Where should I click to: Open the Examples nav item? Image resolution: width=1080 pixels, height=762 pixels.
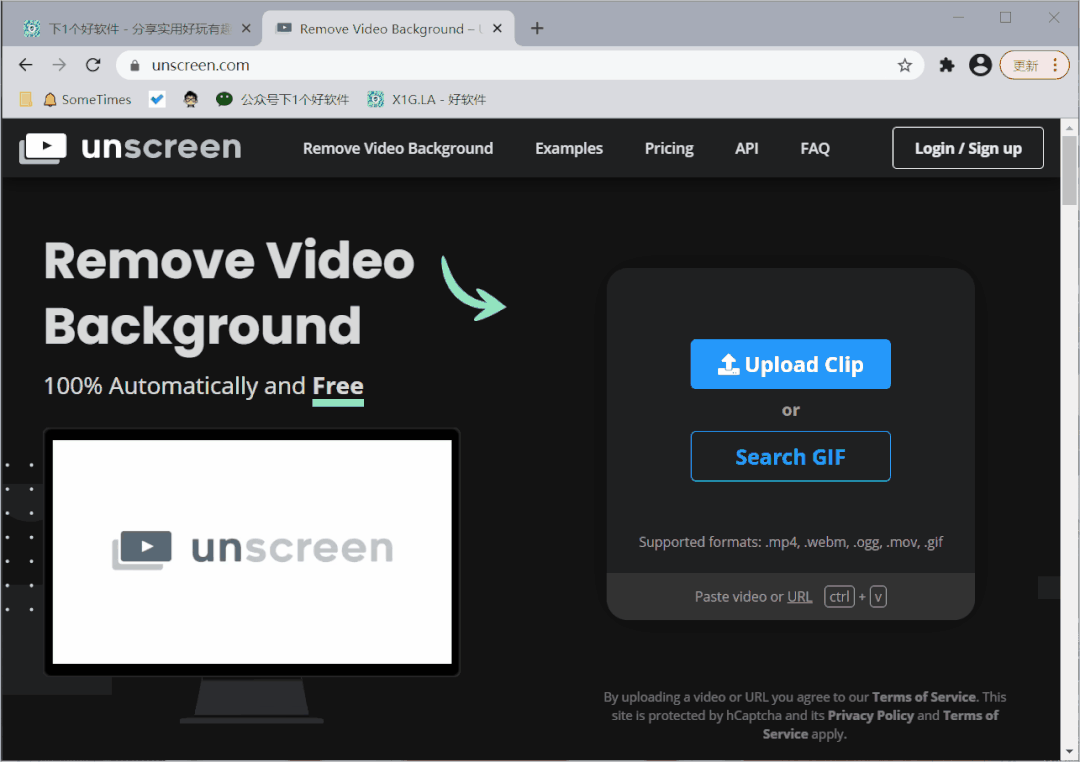569,148
